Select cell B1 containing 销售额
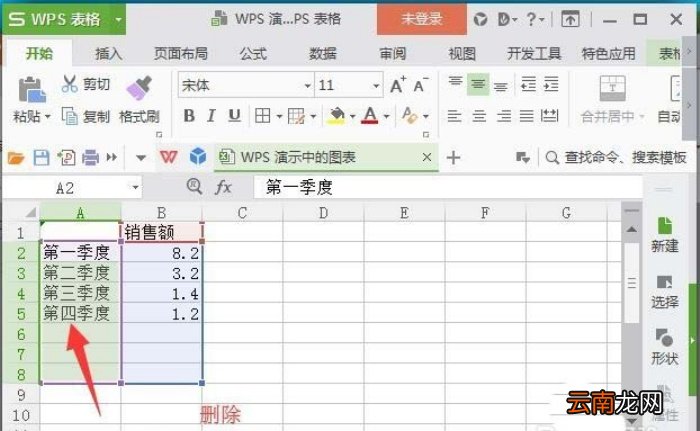Screen dimensions: 700x431 point(162,232)
